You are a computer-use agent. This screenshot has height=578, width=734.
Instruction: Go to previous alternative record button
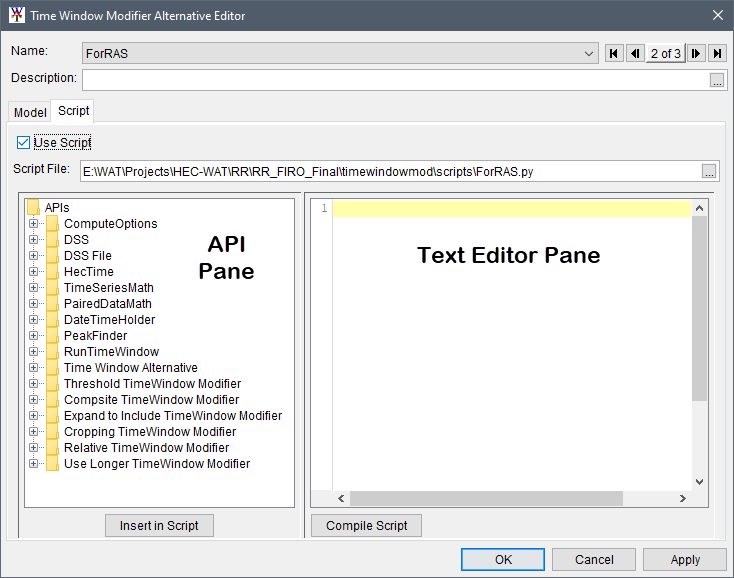click(x=635, y=53)
